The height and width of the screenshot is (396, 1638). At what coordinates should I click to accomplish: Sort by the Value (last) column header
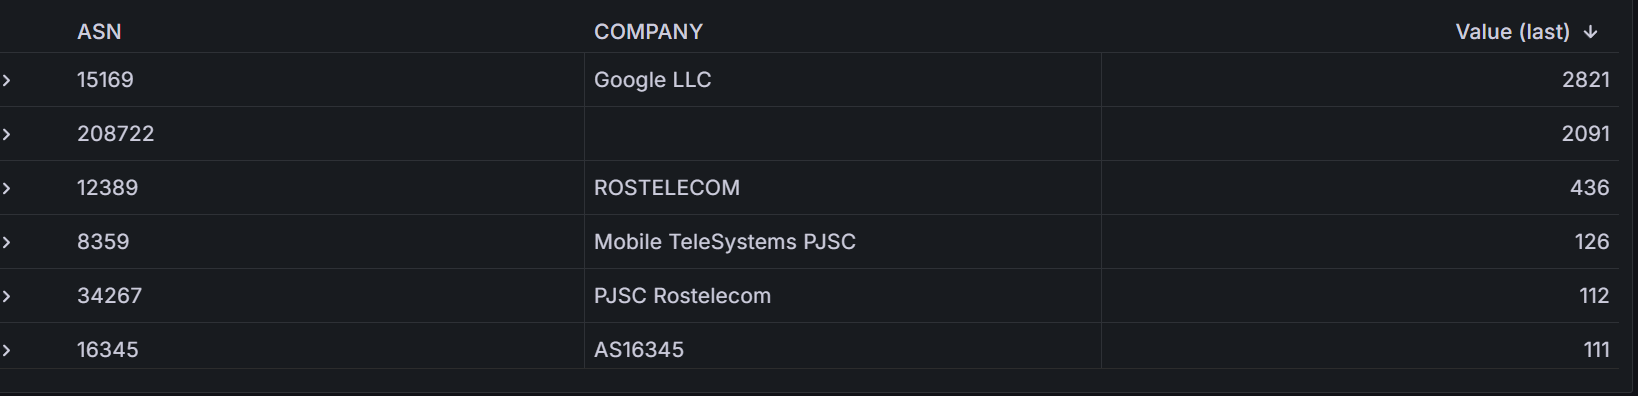(1512, 32)
